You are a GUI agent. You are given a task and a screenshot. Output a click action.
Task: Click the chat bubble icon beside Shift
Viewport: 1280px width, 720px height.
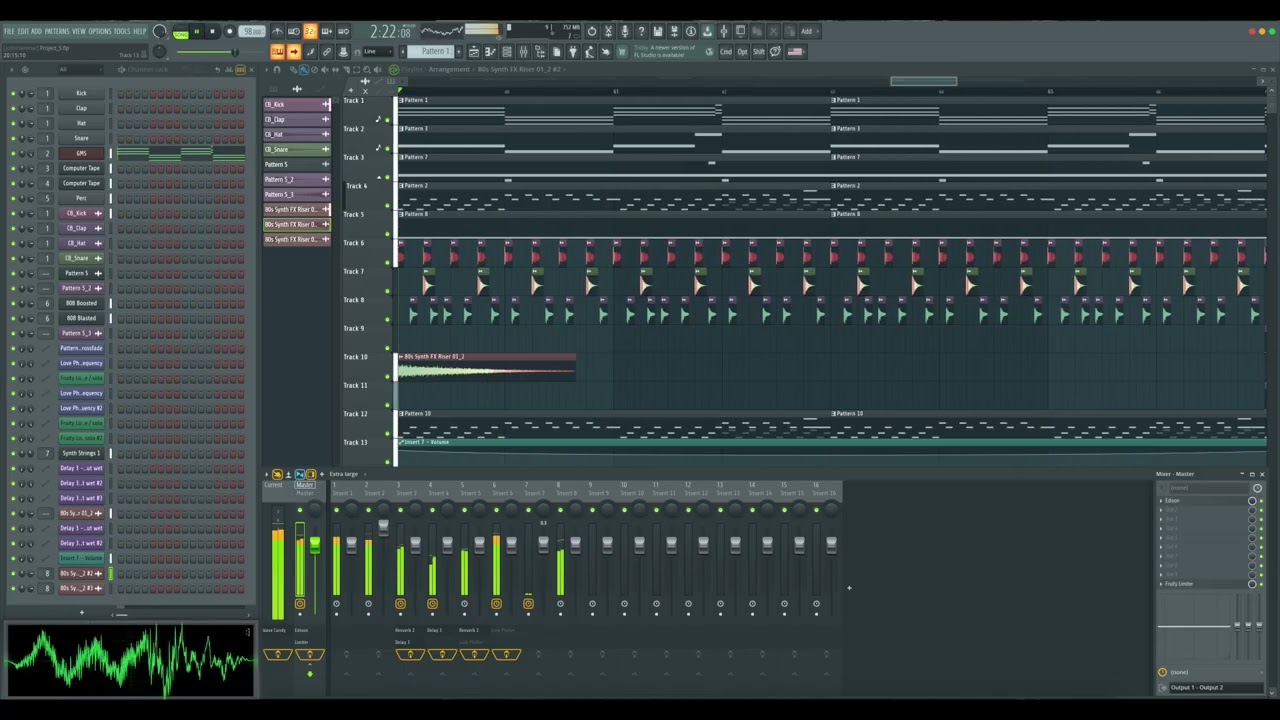tap(775, 52)
